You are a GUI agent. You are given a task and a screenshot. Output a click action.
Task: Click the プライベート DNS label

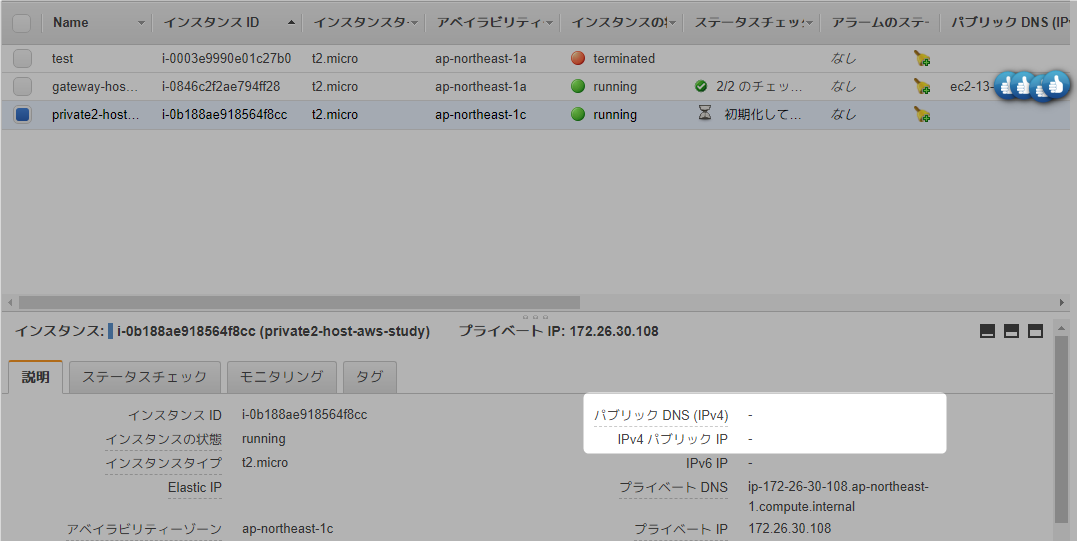[674, 487]
